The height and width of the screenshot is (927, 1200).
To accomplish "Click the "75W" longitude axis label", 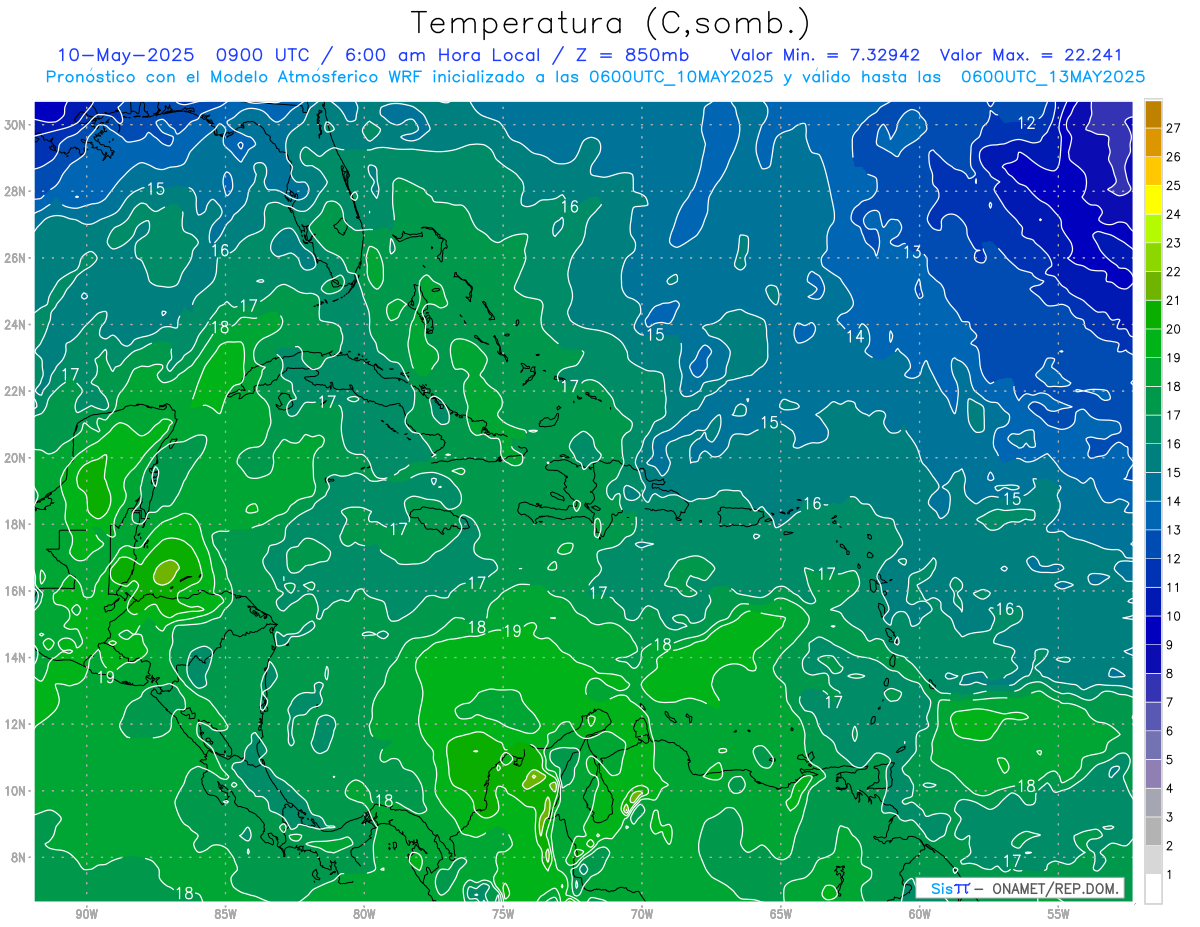I will (x=503, y=914).
